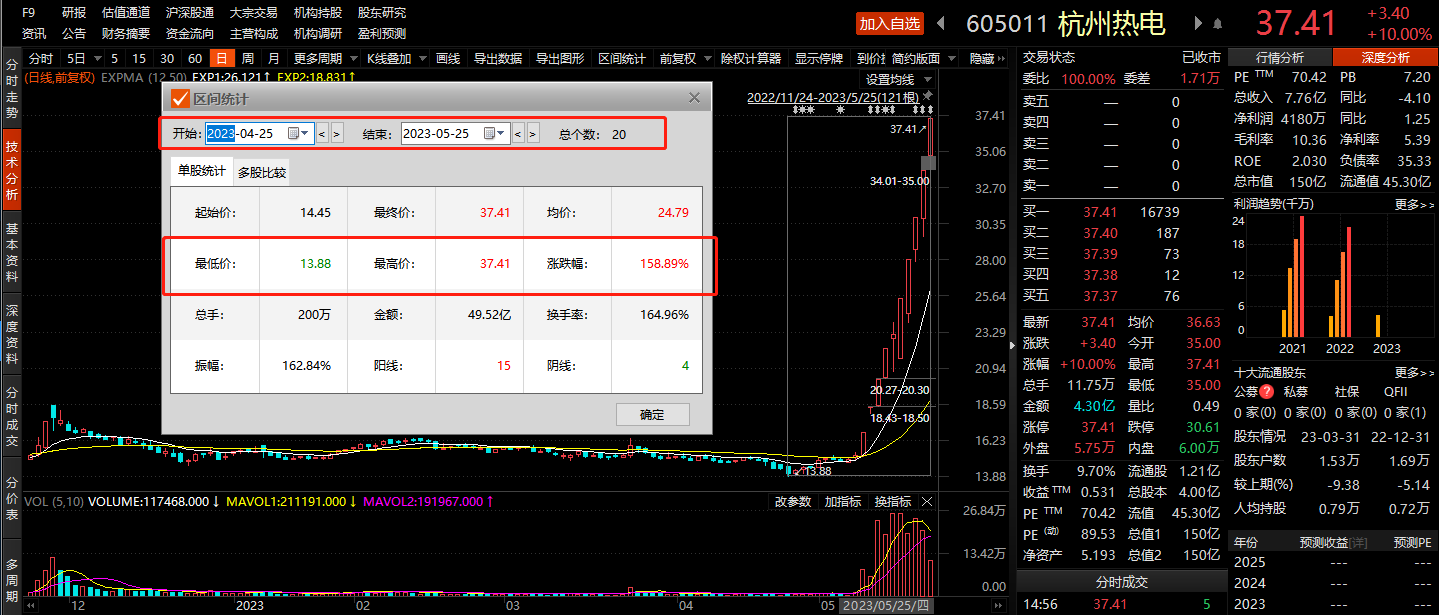
Task: Step the end date back with < button
Action: click(518, 133)
